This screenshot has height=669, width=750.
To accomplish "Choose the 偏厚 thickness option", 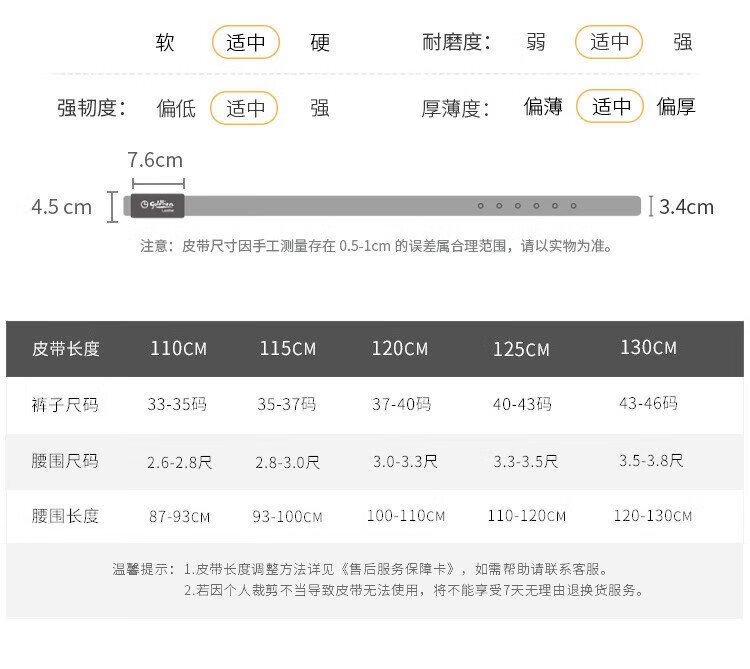I will (x=676, y=106).
